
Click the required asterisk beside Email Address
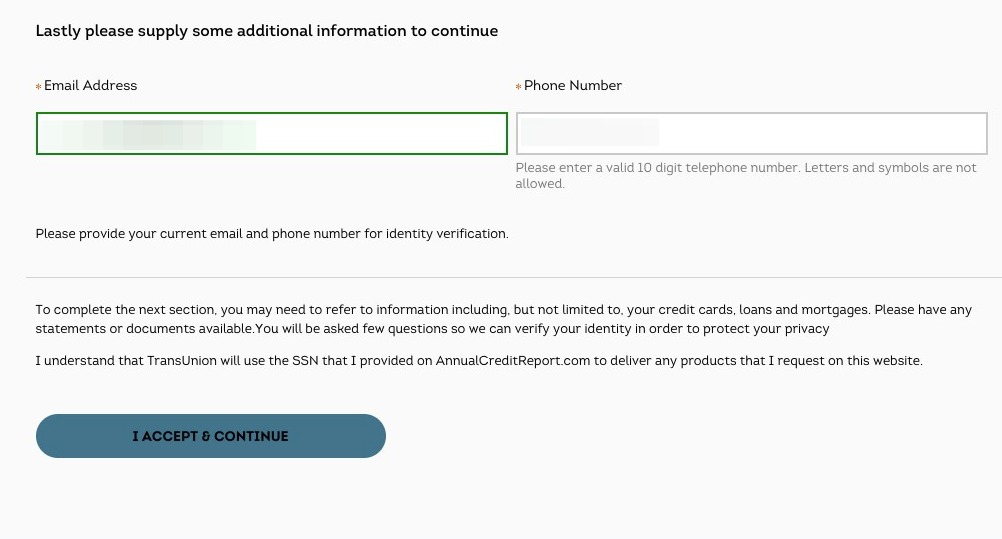[x=39, y=87]
